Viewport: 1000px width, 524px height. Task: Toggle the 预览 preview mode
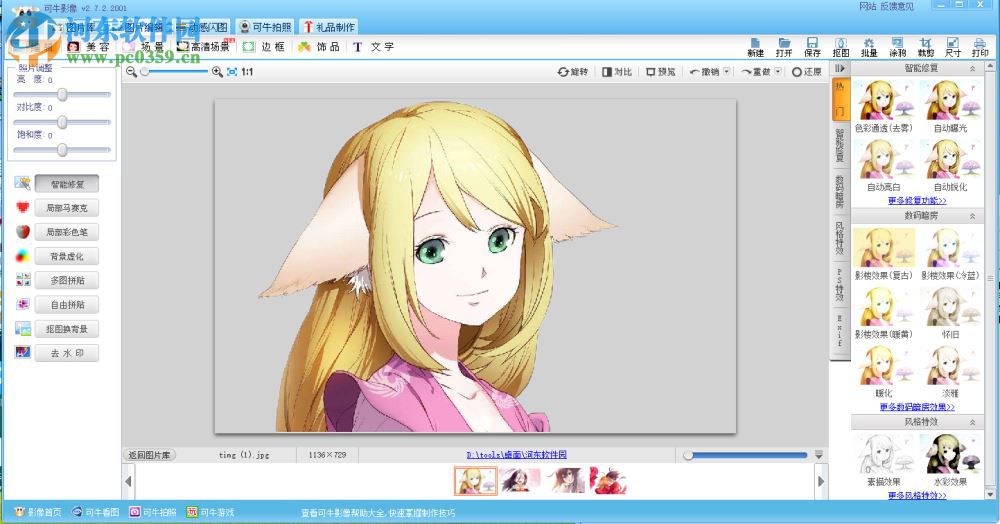point(661,72)
